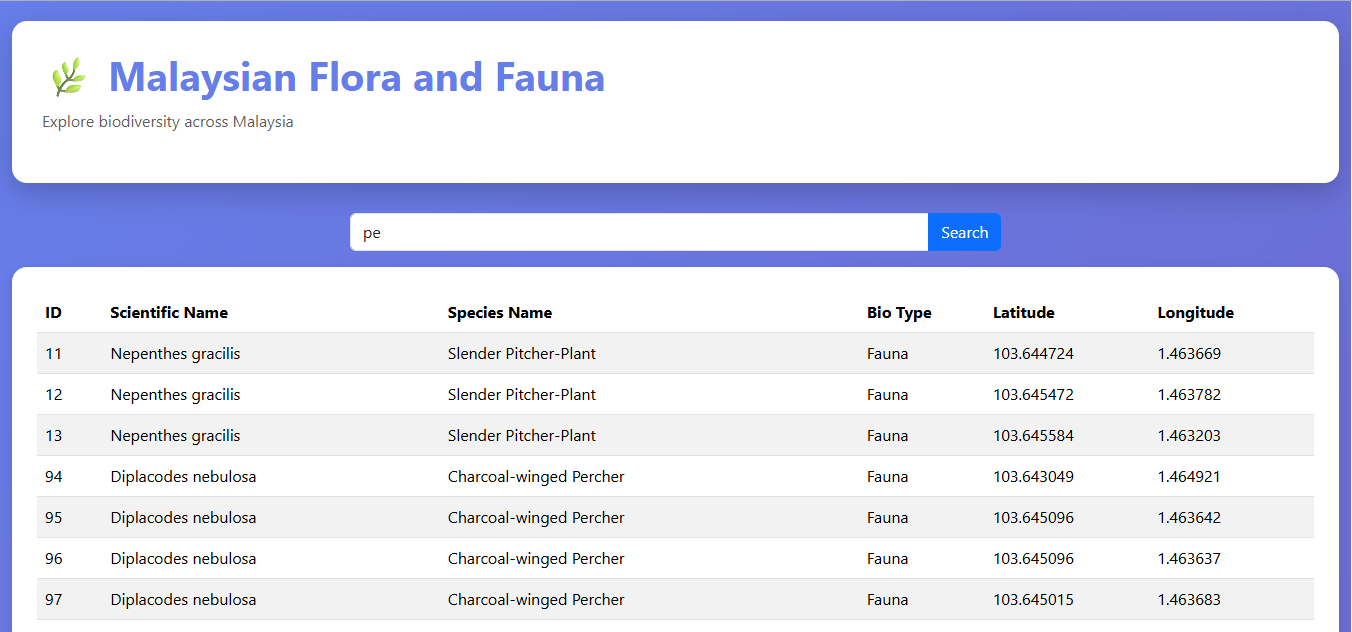Screen dimensions: 1352x632
Task: Click 'Slender Pitcher-Plant' in row 13
Action: (522, 435)
